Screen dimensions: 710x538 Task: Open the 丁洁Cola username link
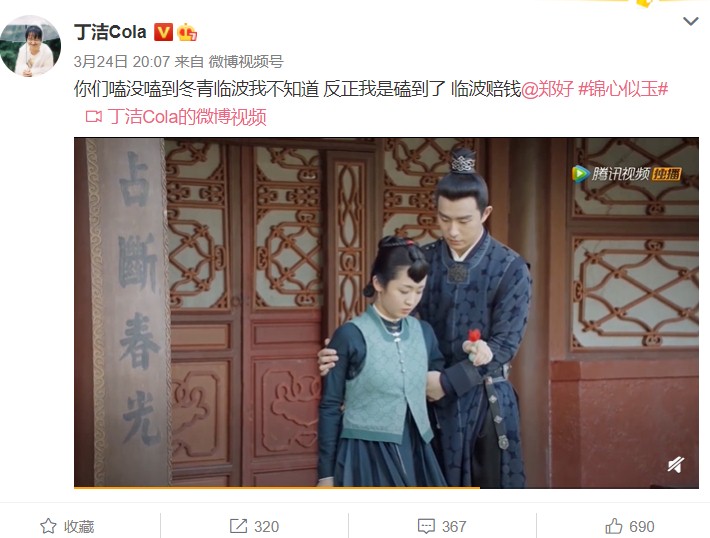pyautogui.click(x=110, y=33)
